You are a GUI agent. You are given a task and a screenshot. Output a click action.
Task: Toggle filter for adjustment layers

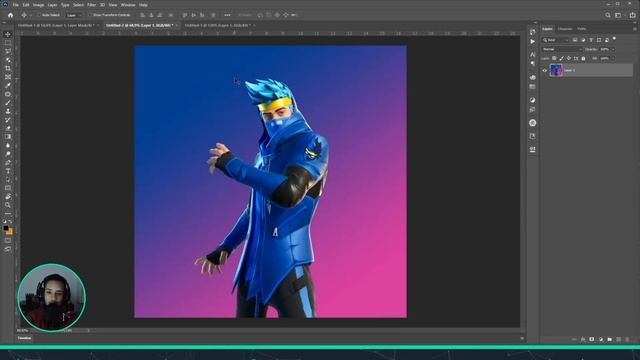click(583, 40)
